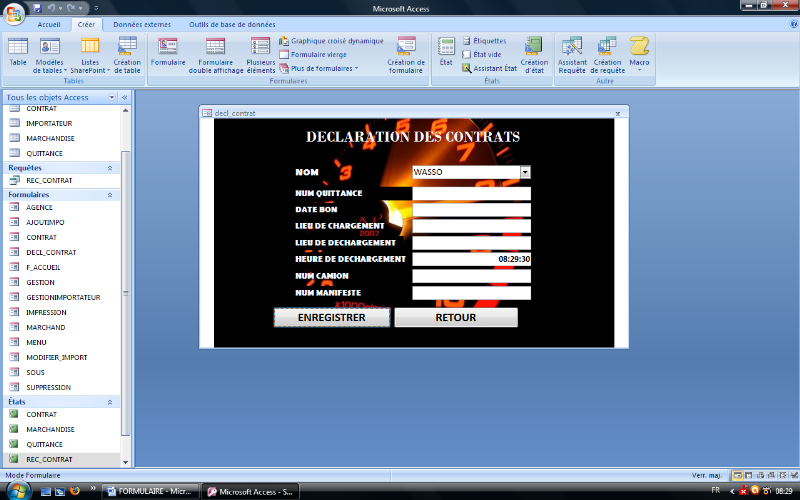Click the Formulaire ribbon icon
The image size is (800, 500).
[168, 52]
